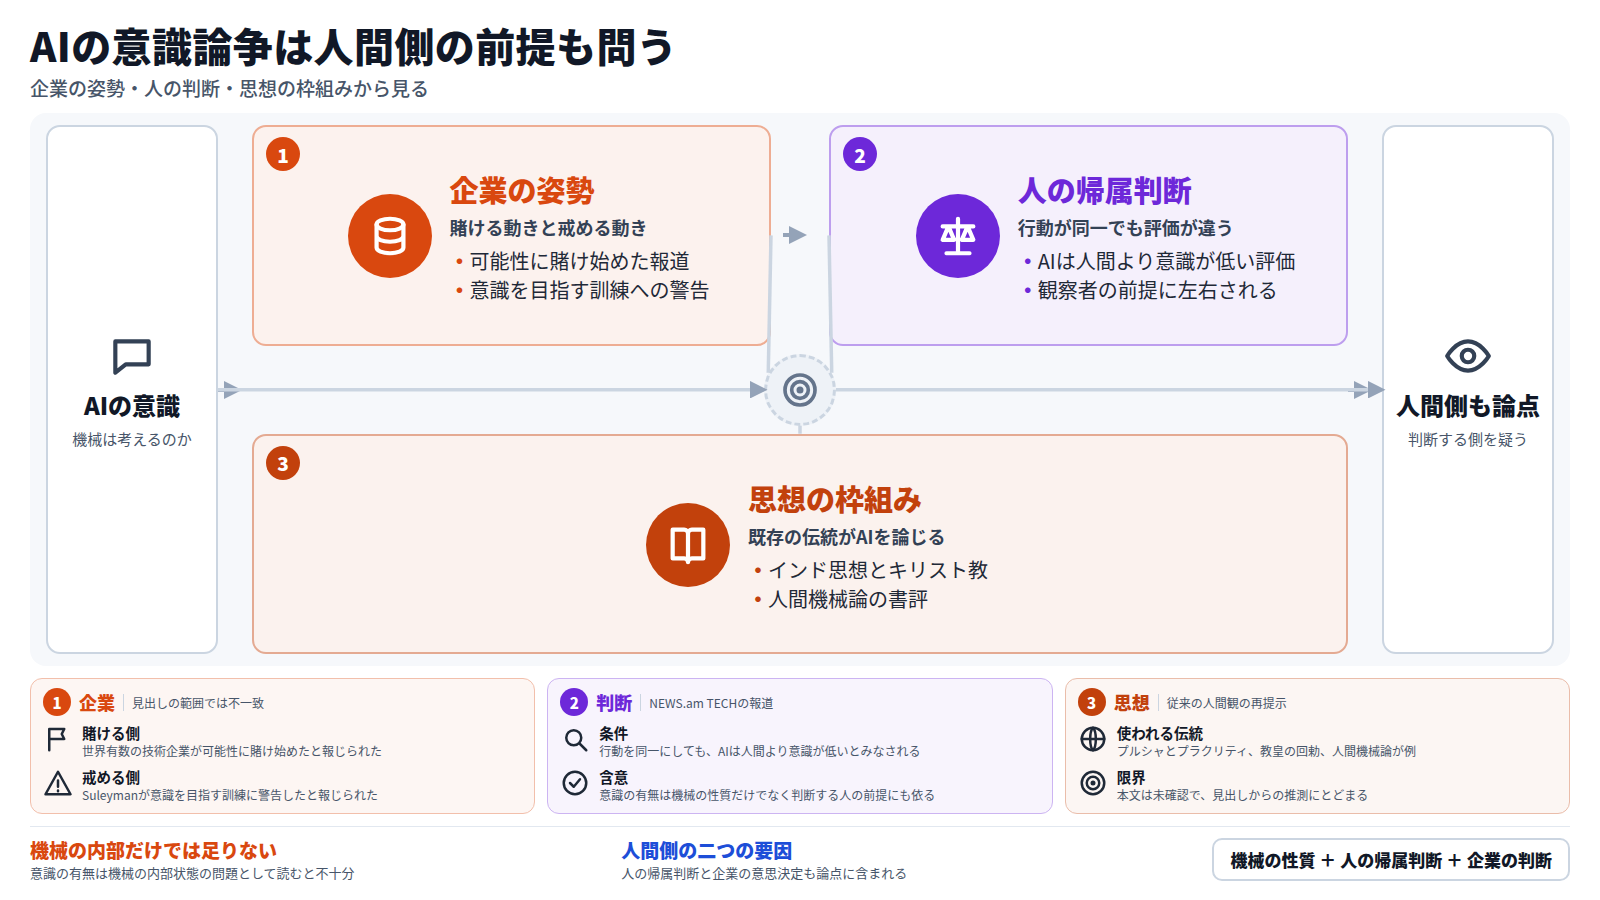Click the line 本文は未確認で、見出しからの推測にとどまる
Viewport: 1600px width, 900px height.
(x=1242, y=795)
